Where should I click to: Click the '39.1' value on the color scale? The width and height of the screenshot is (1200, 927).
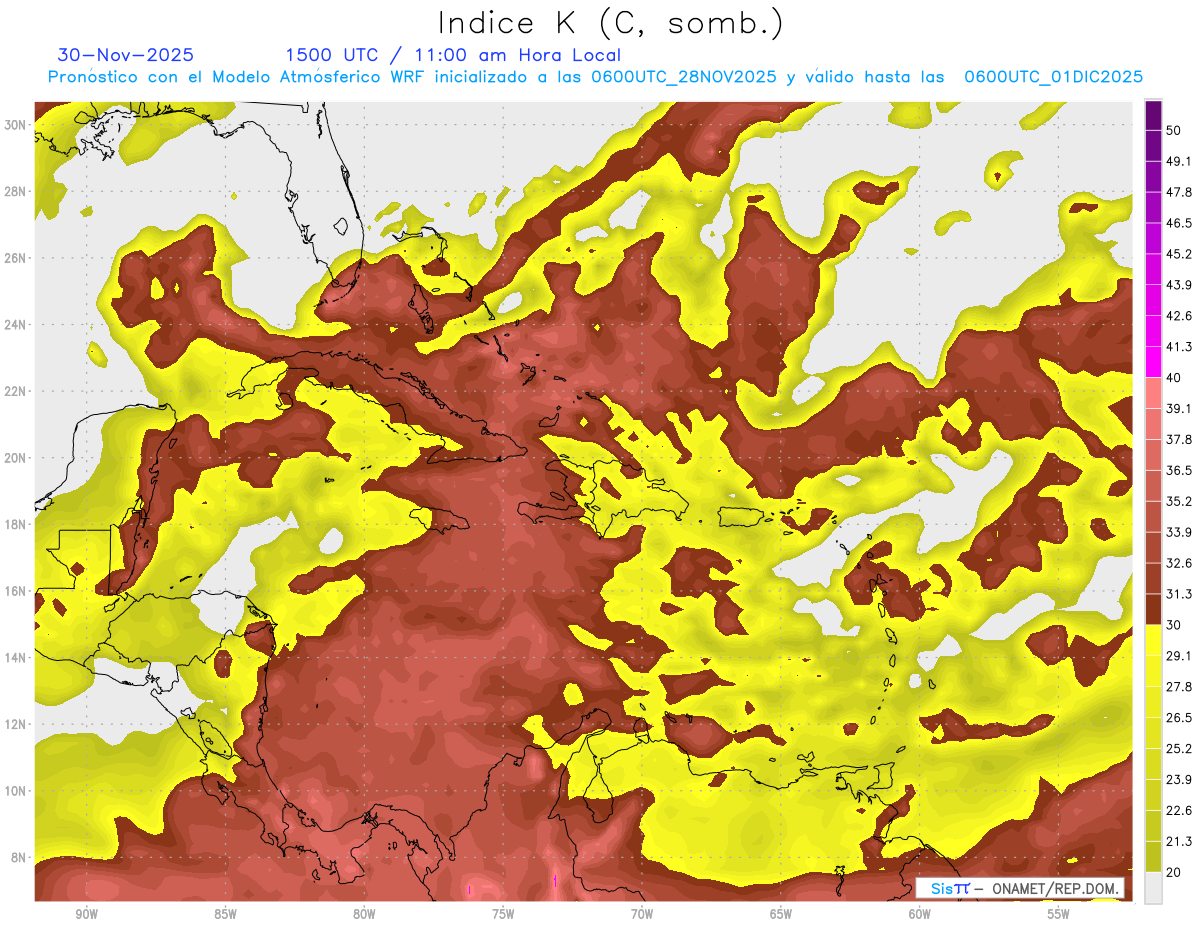1179,409
